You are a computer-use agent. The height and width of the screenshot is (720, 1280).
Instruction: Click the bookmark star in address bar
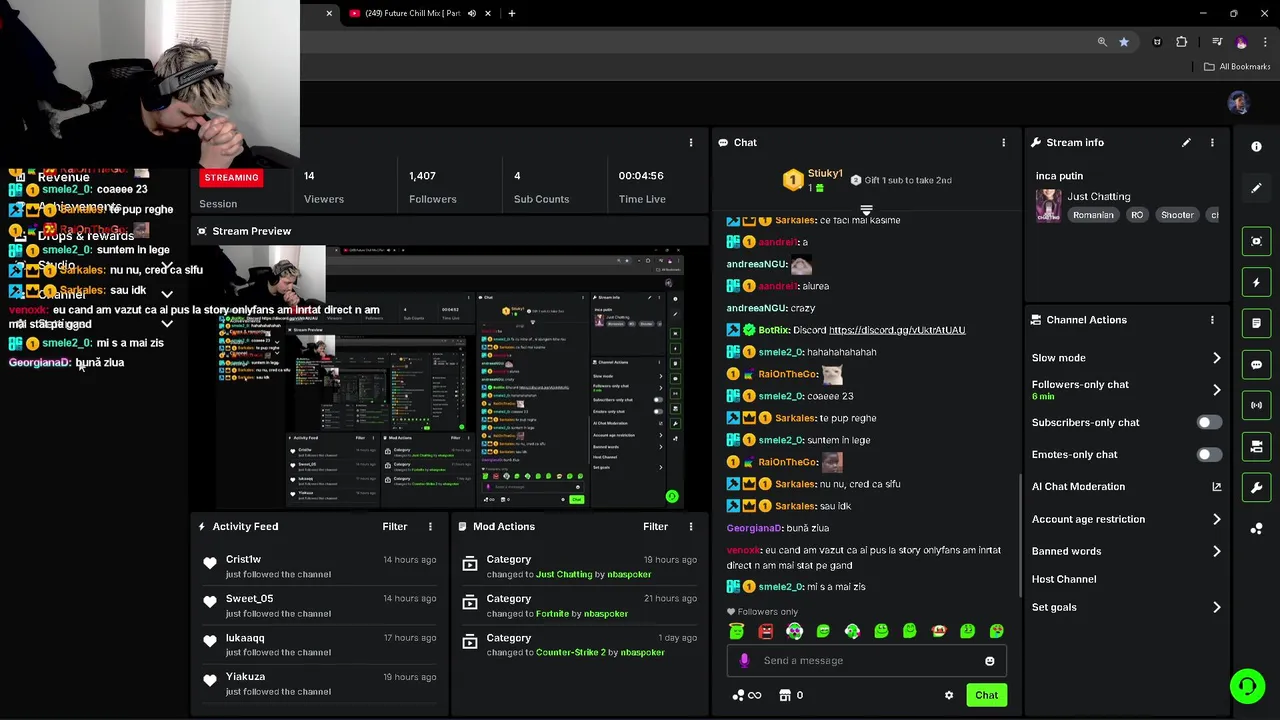[1124, 42]
